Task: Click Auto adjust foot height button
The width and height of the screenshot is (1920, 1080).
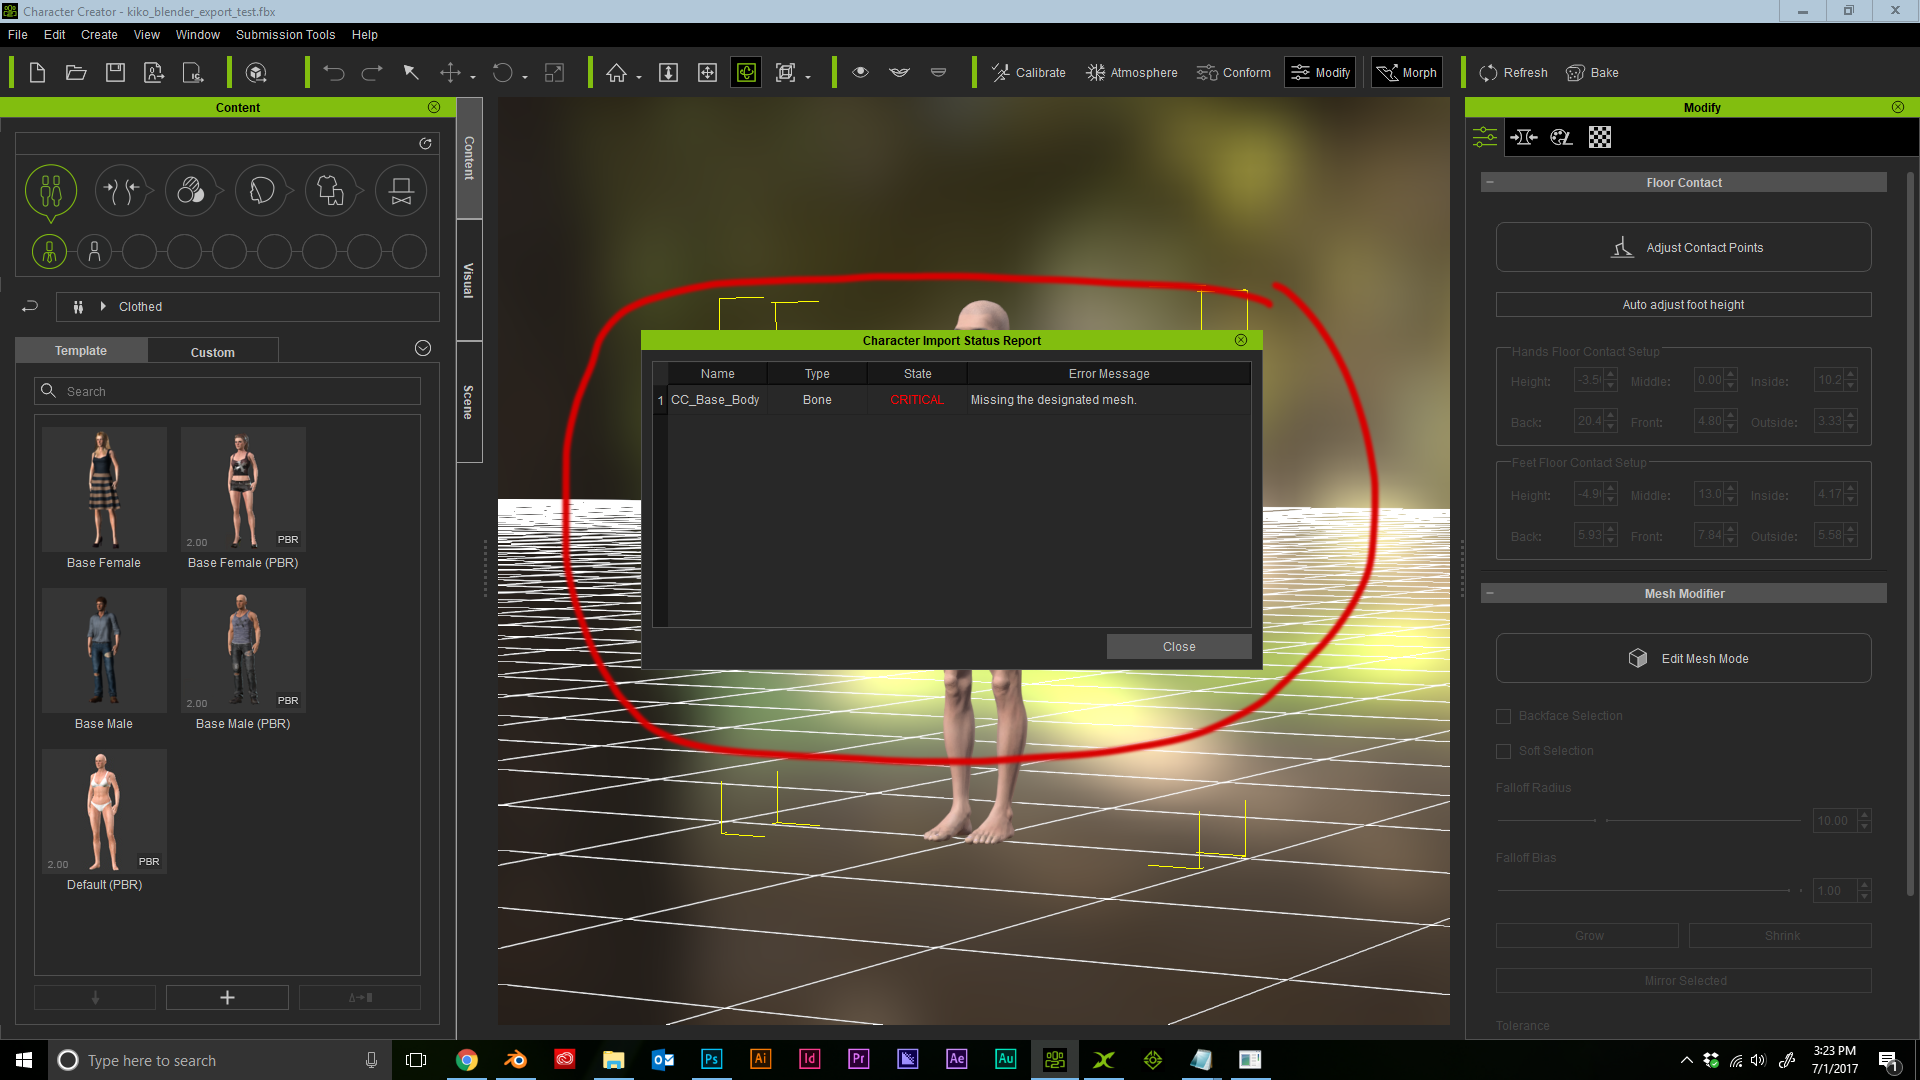Action: (1684, 305)
